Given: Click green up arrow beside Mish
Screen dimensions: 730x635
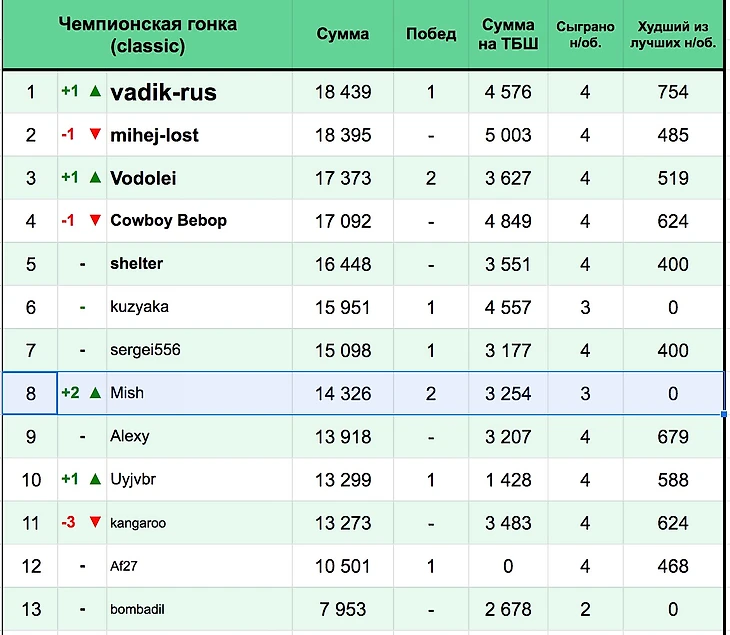Looking at the screenshot, I should [x=95, y=393].
